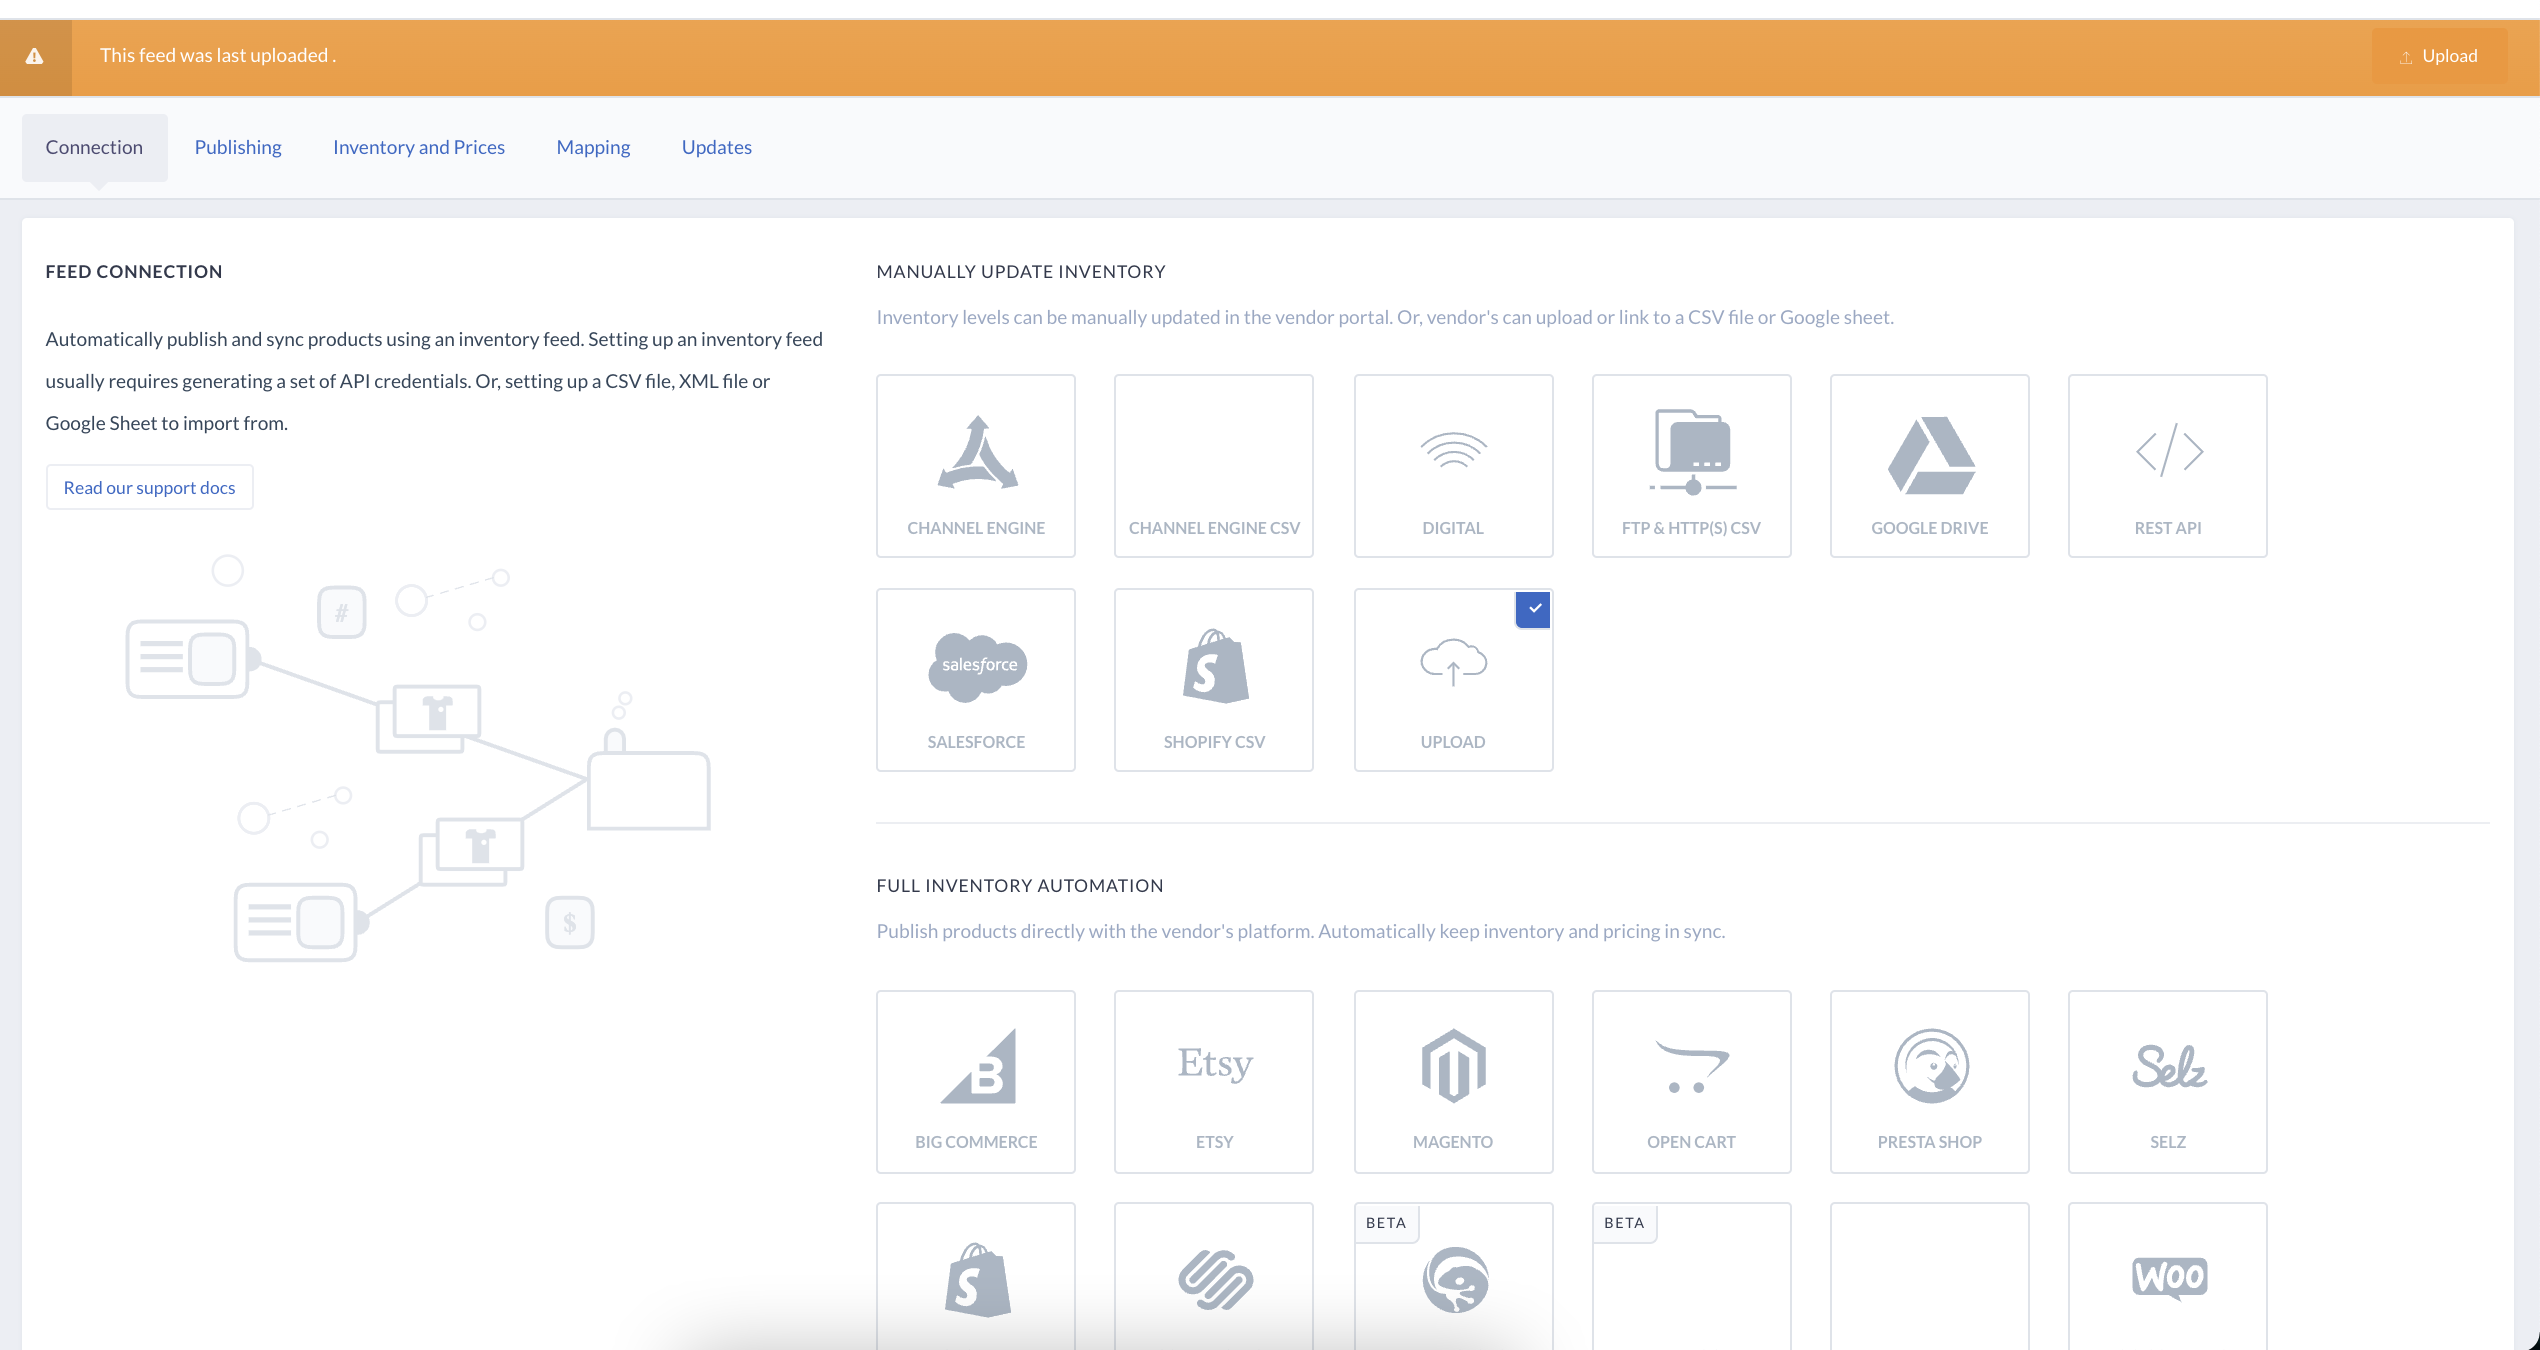Select the Google Drive icon
Viewport: 2540px width, 1350px height.
tap(1931, 455)
